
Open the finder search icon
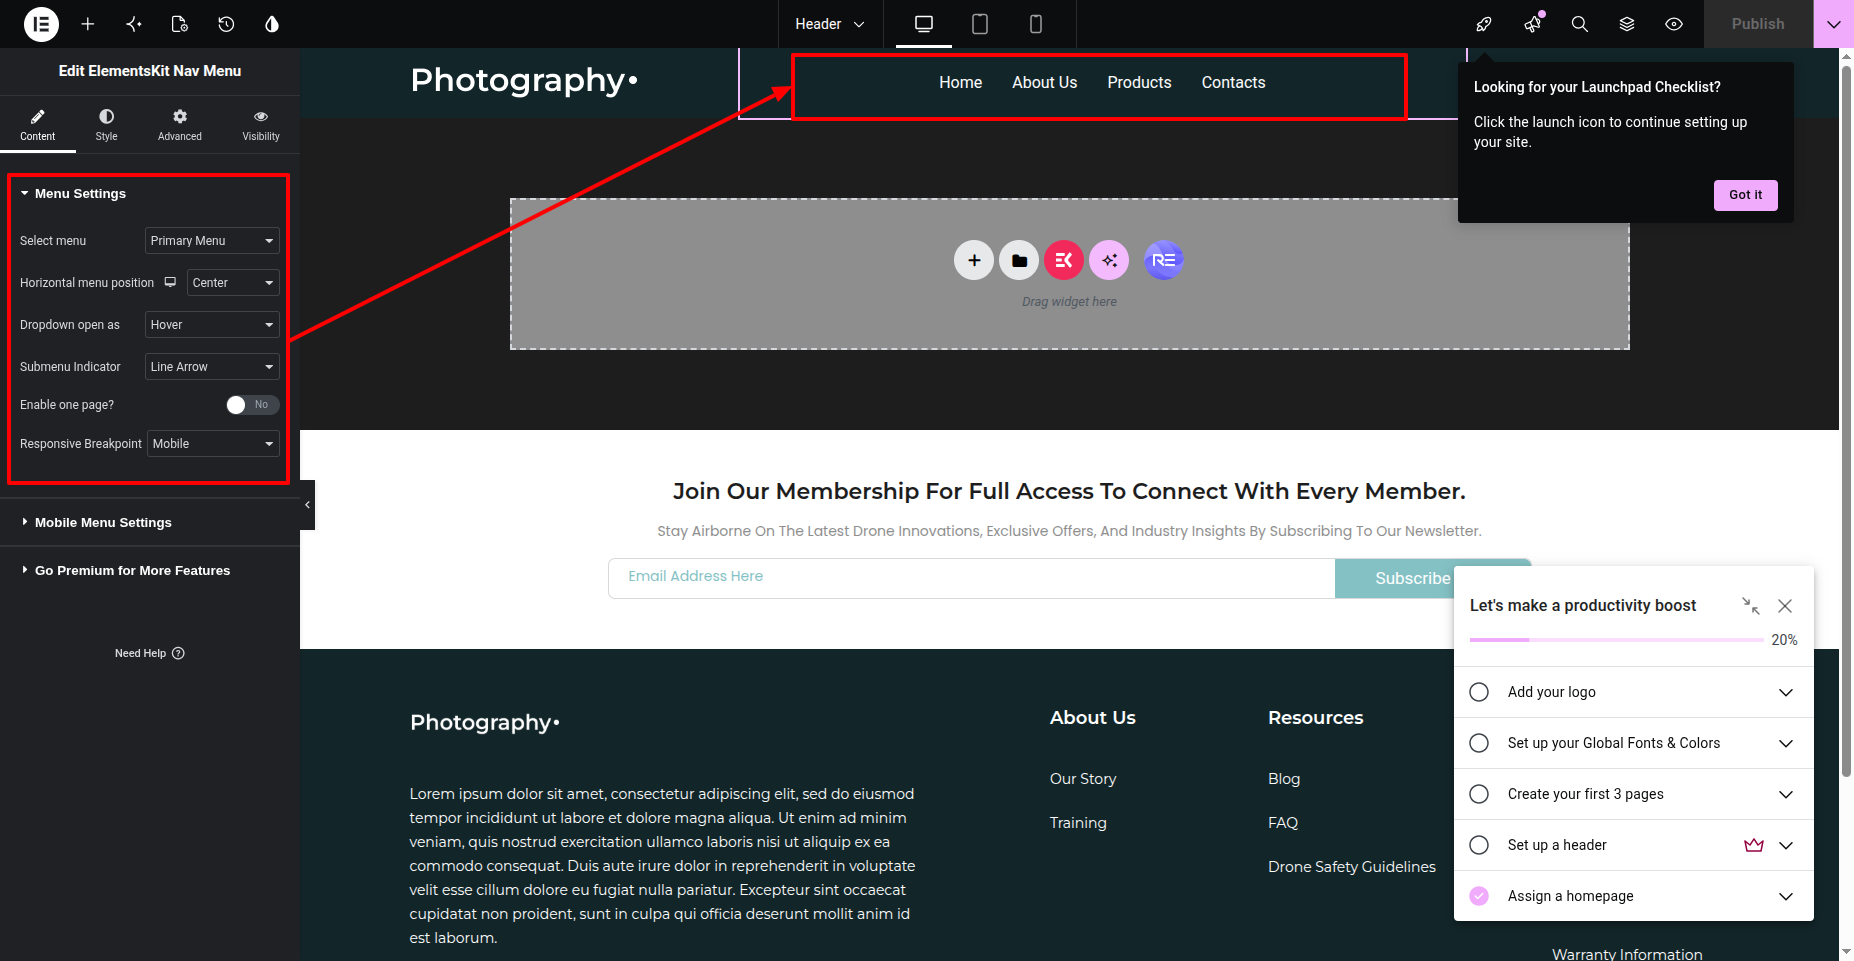click(x=1580, y=24)
